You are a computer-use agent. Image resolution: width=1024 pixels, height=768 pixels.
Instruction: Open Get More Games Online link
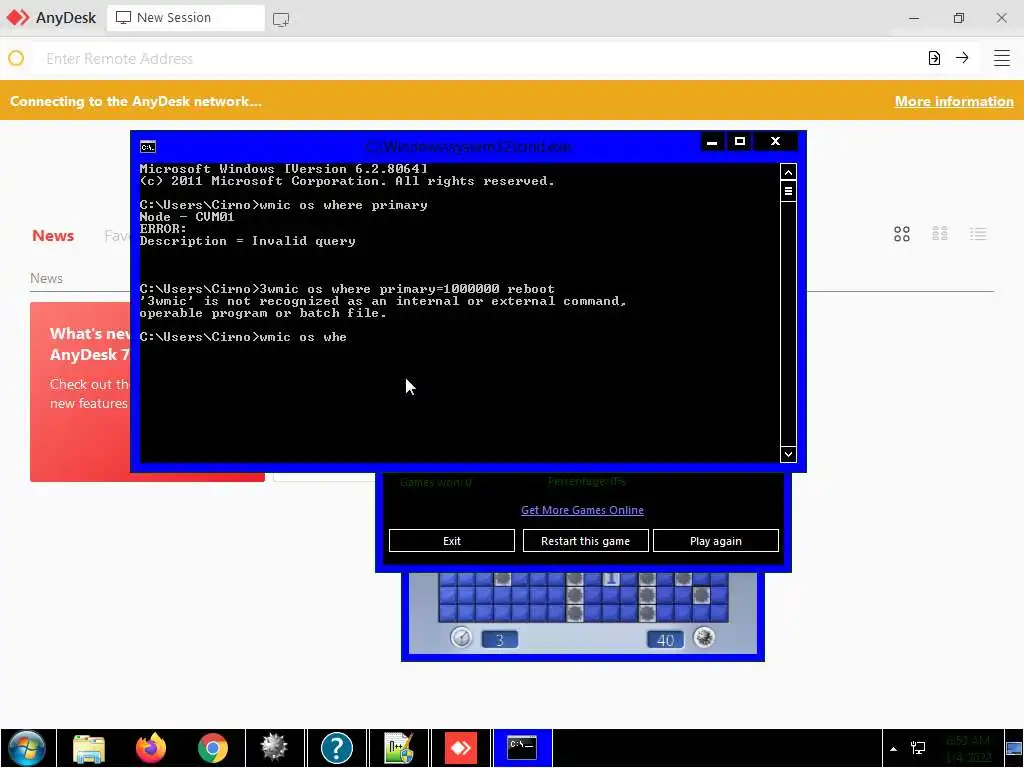point(582,510)
